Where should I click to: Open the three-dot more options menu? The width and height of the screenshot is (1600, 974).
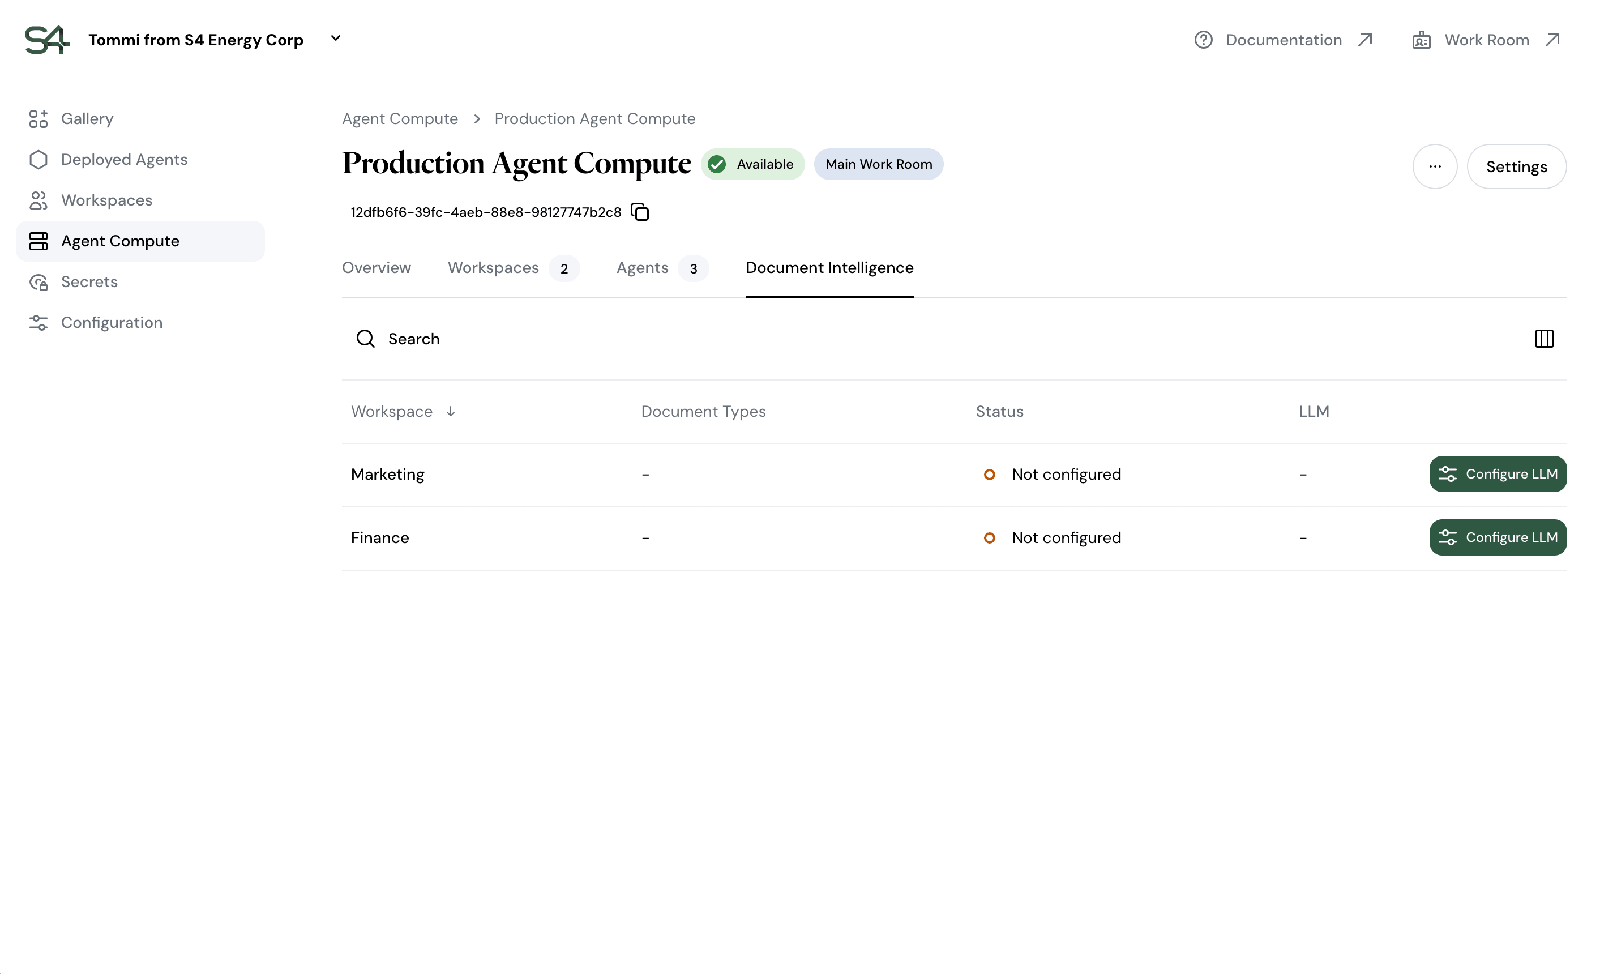[x=1434, y=167]
